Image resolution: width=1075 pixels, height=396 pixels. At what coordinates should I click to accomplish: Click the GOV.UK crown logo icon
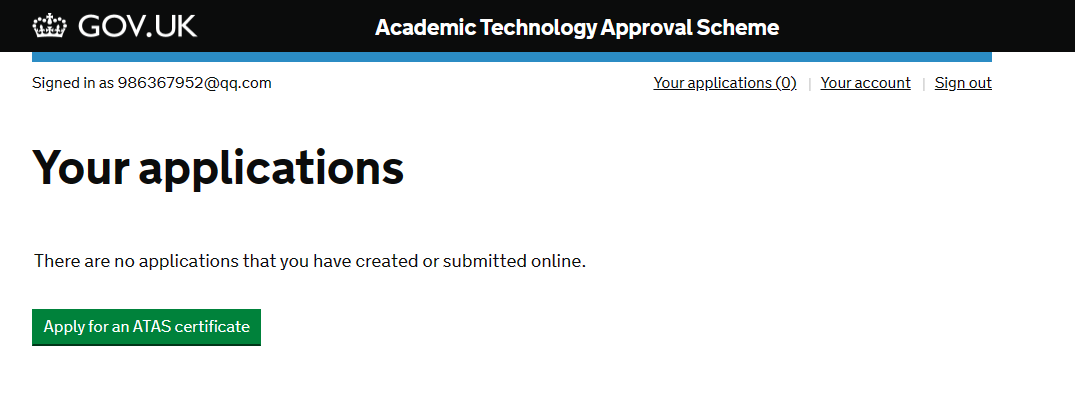[x=49, y=27]
